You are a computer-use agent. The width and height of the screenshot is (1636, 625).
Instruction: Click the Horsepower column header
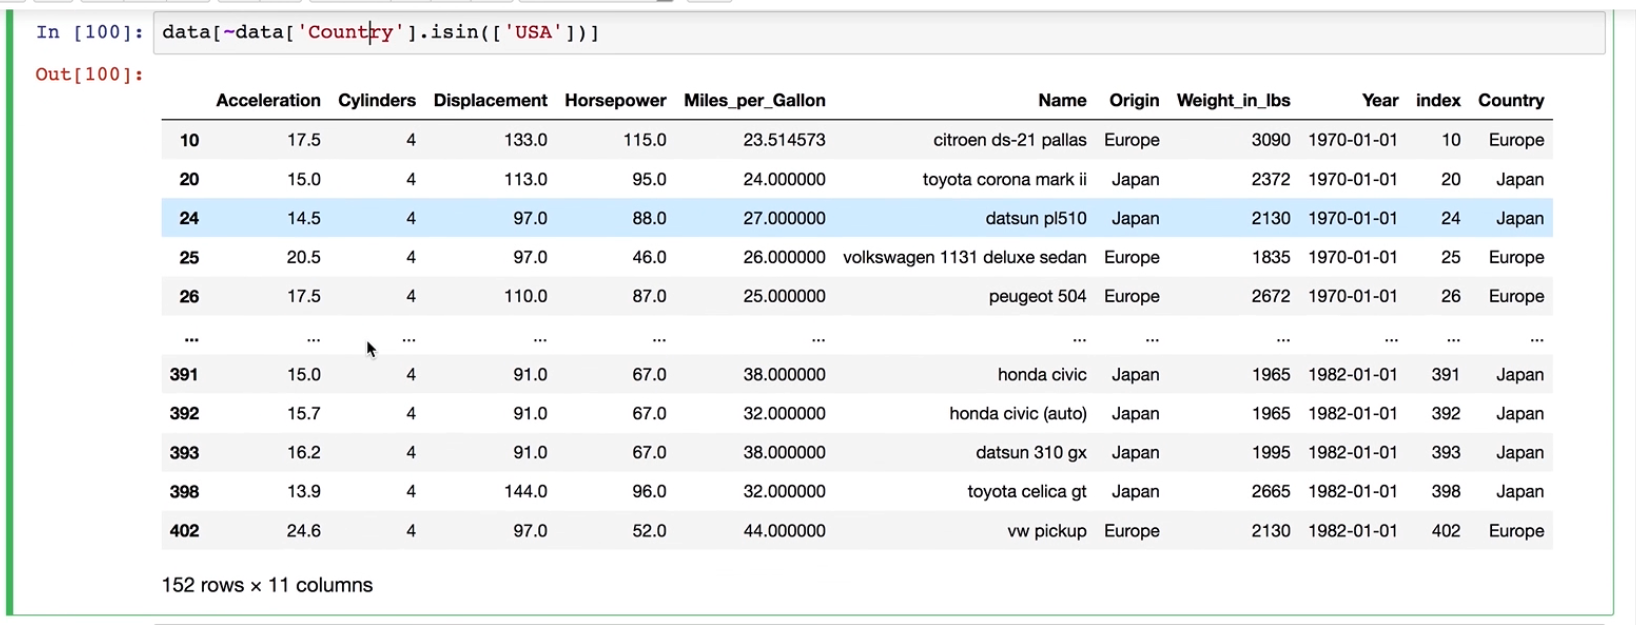tap(615, 100)
